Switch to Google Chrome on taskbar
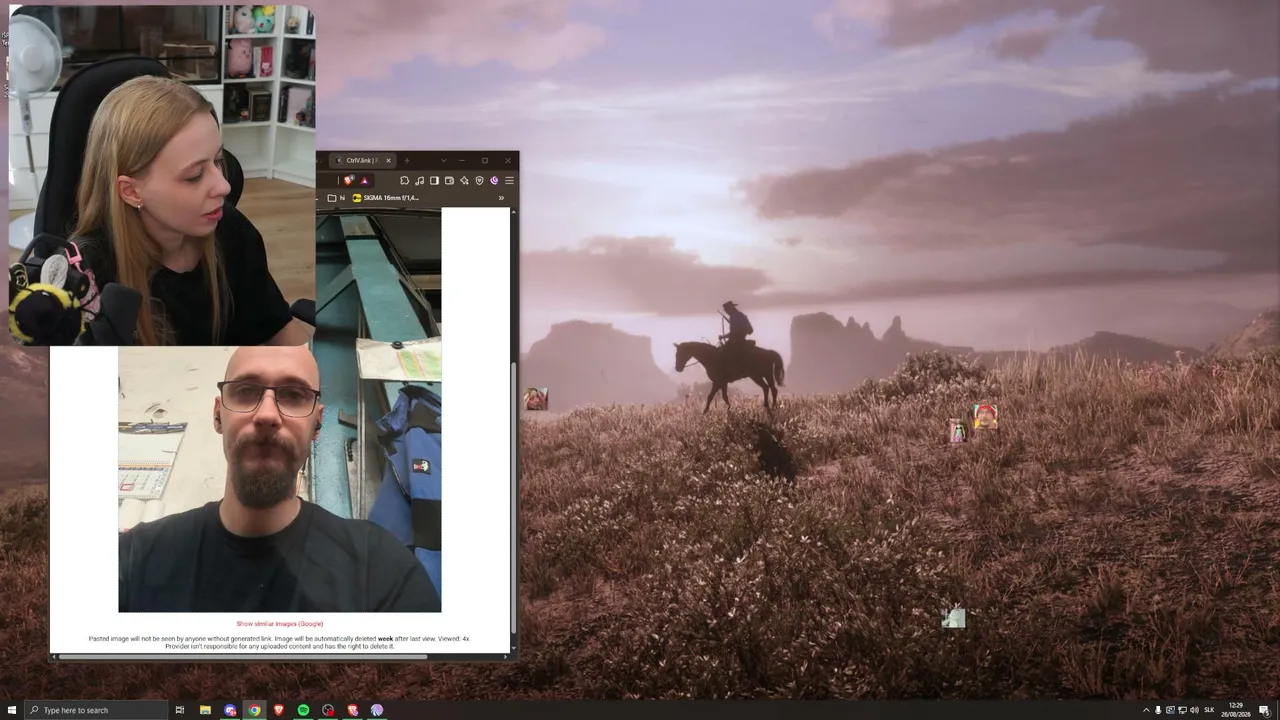Image resolution: width=1280 pixels, height=720 pixels. (255, 710)
